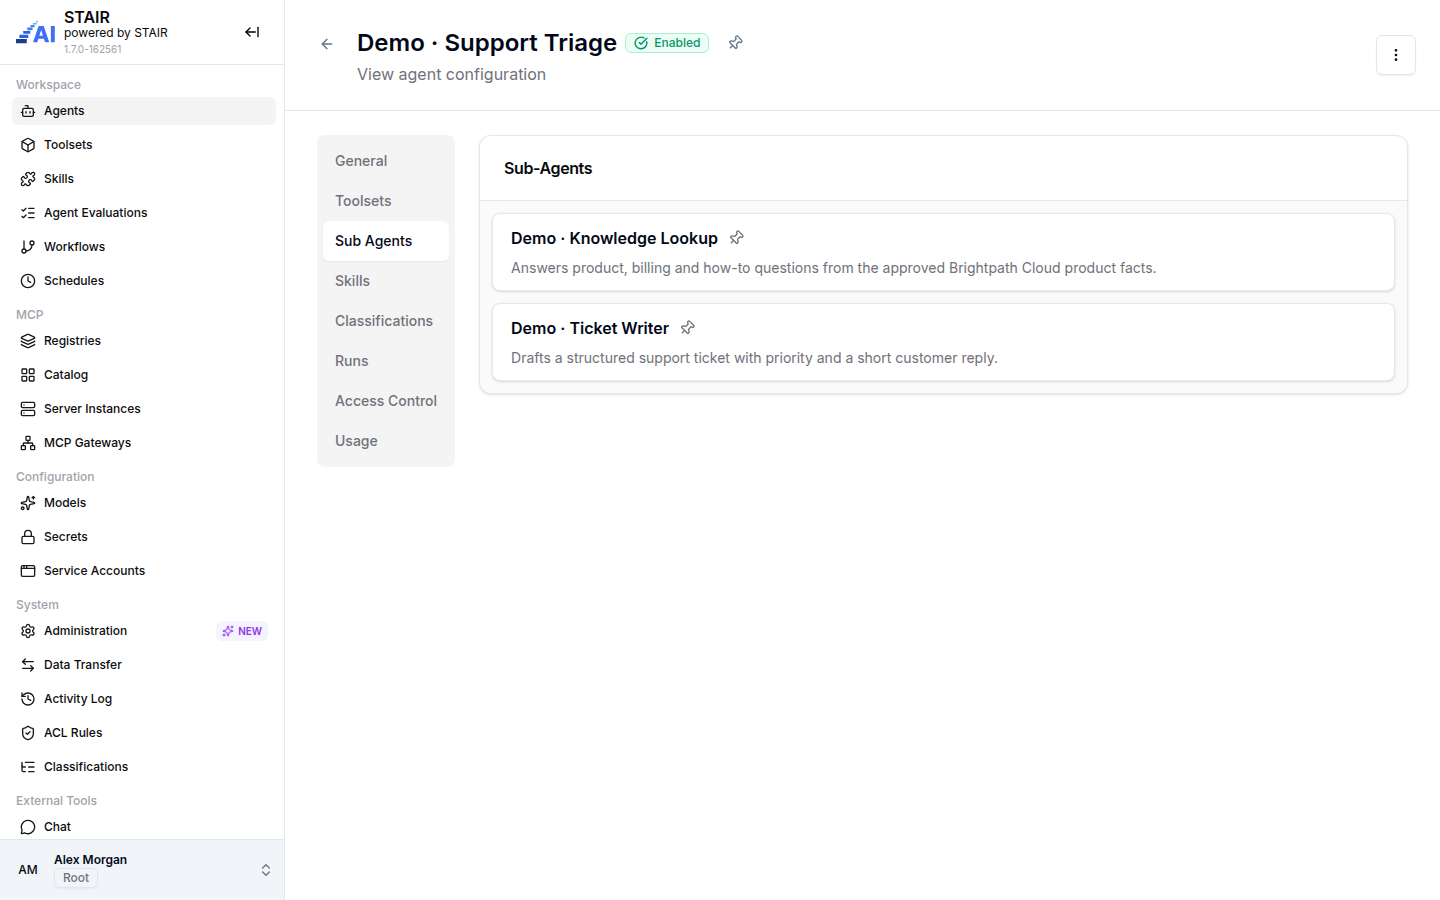
Task: Open the Demo · Ticket Writer card
Action: point(943,342)
